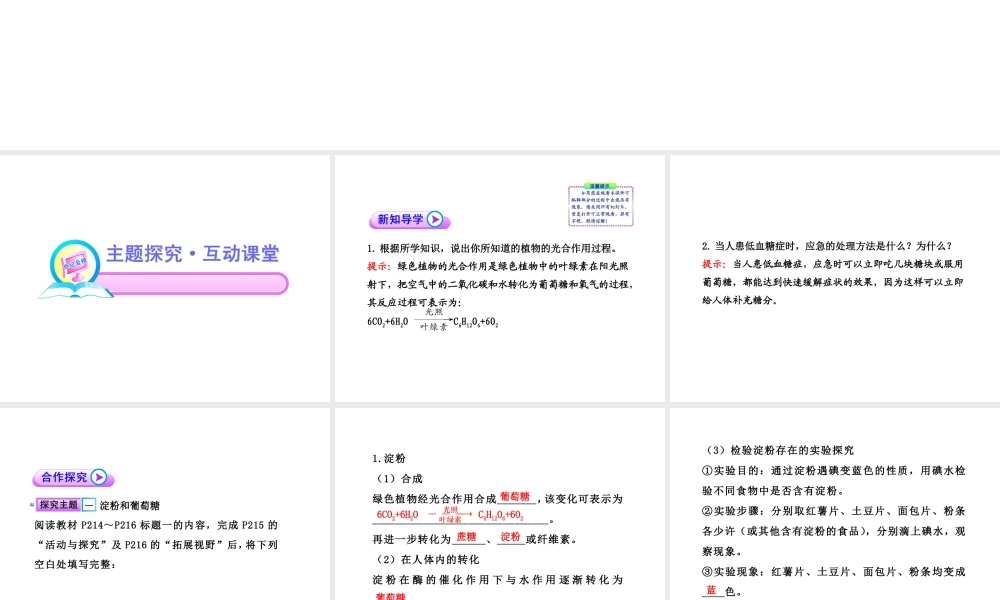Click the red 提示 label under question 1

click(x=379, y=266)
